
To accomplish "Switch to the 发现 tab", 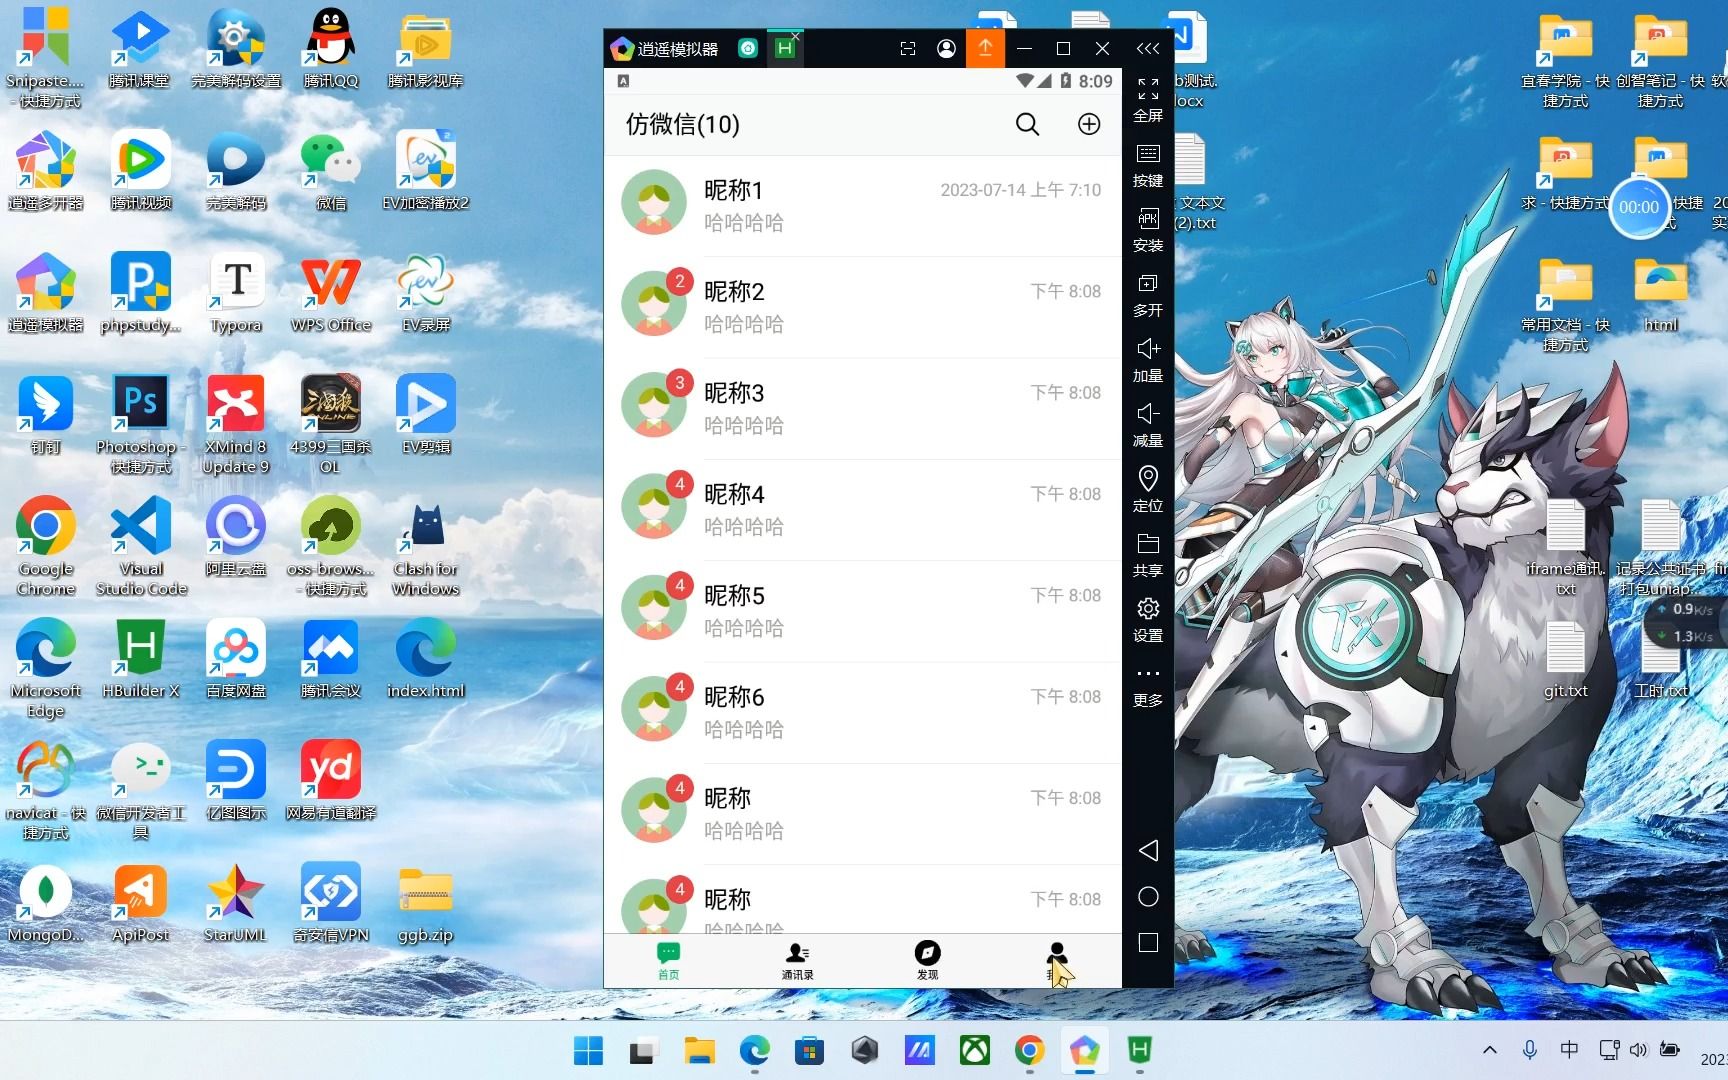I will point(927,961).
